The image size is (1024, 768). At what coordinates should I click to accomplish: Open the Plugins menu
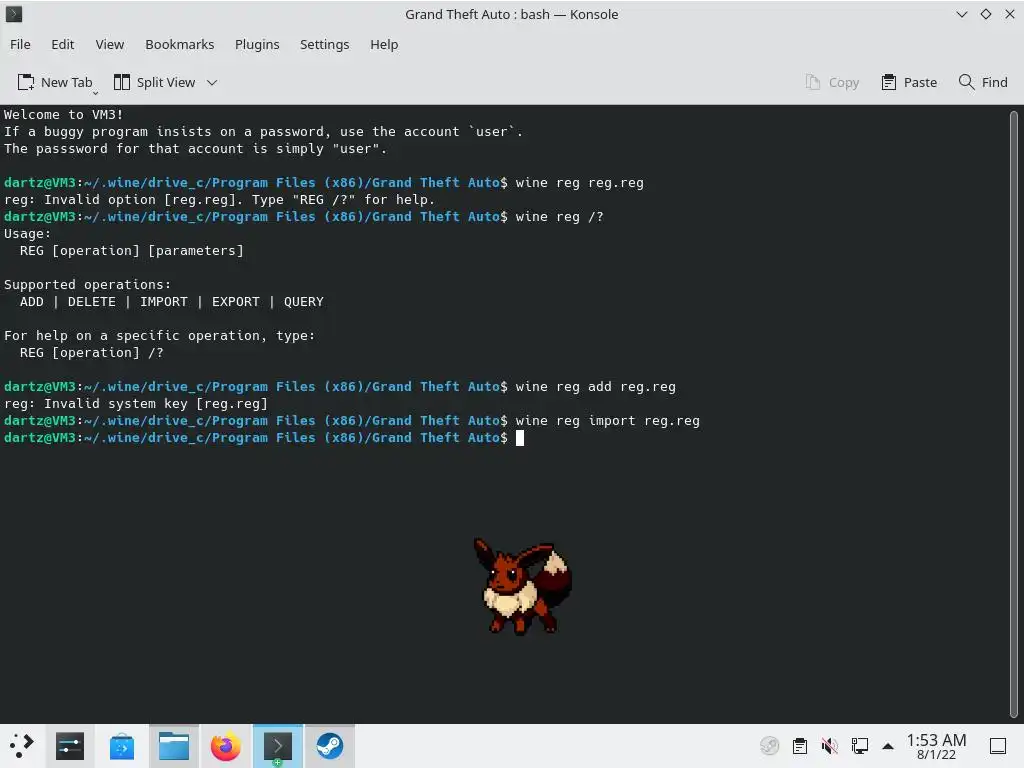tap(257, 44)
